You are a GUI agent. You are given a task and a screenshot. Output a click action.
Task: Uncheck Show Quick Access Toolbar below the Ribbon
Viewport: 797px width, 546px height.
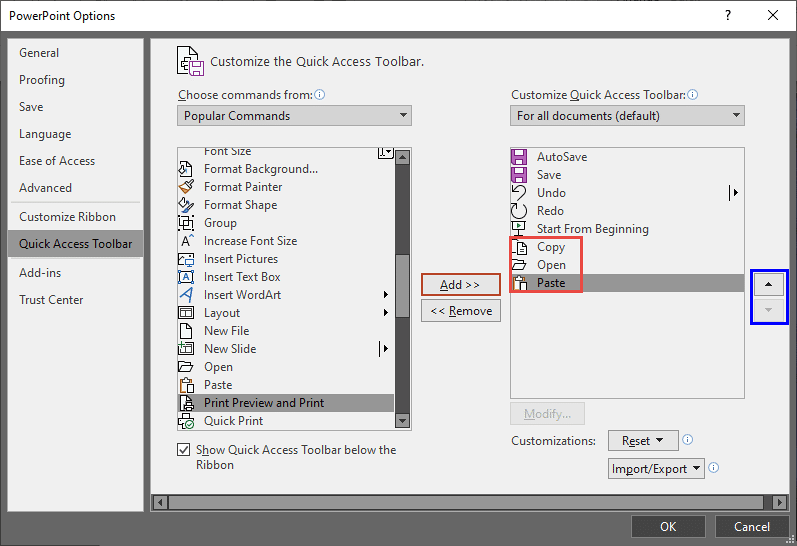(183, 449)
